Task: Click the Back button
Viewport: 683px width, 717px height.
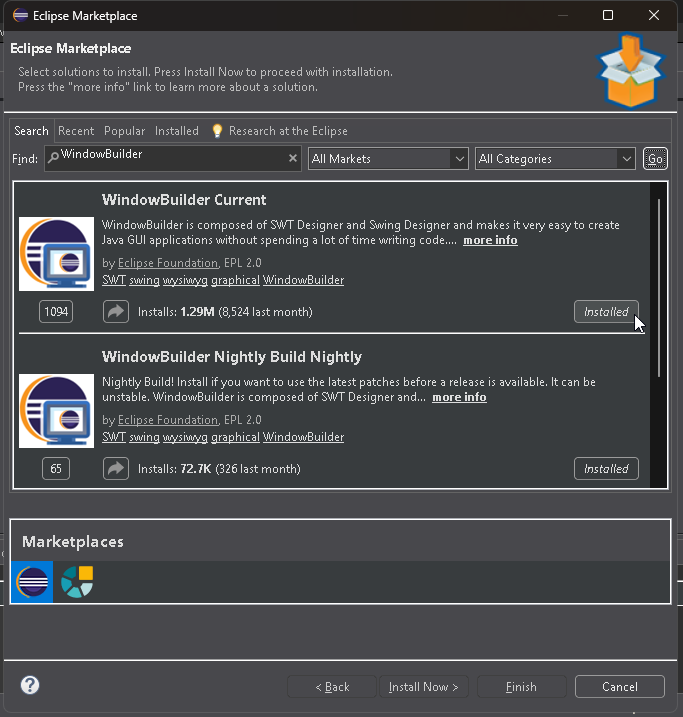Action: point(332,687)
